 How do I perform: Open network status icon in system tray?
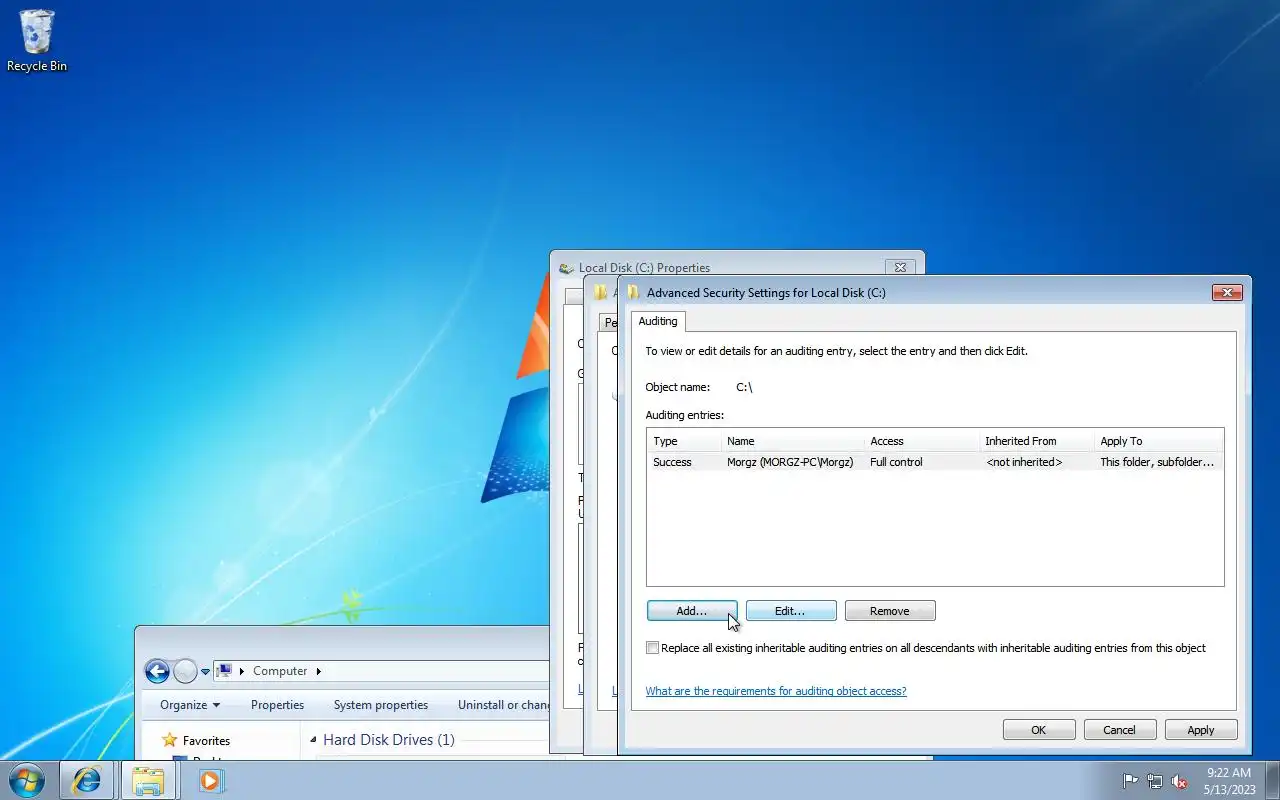point(1155,781)
